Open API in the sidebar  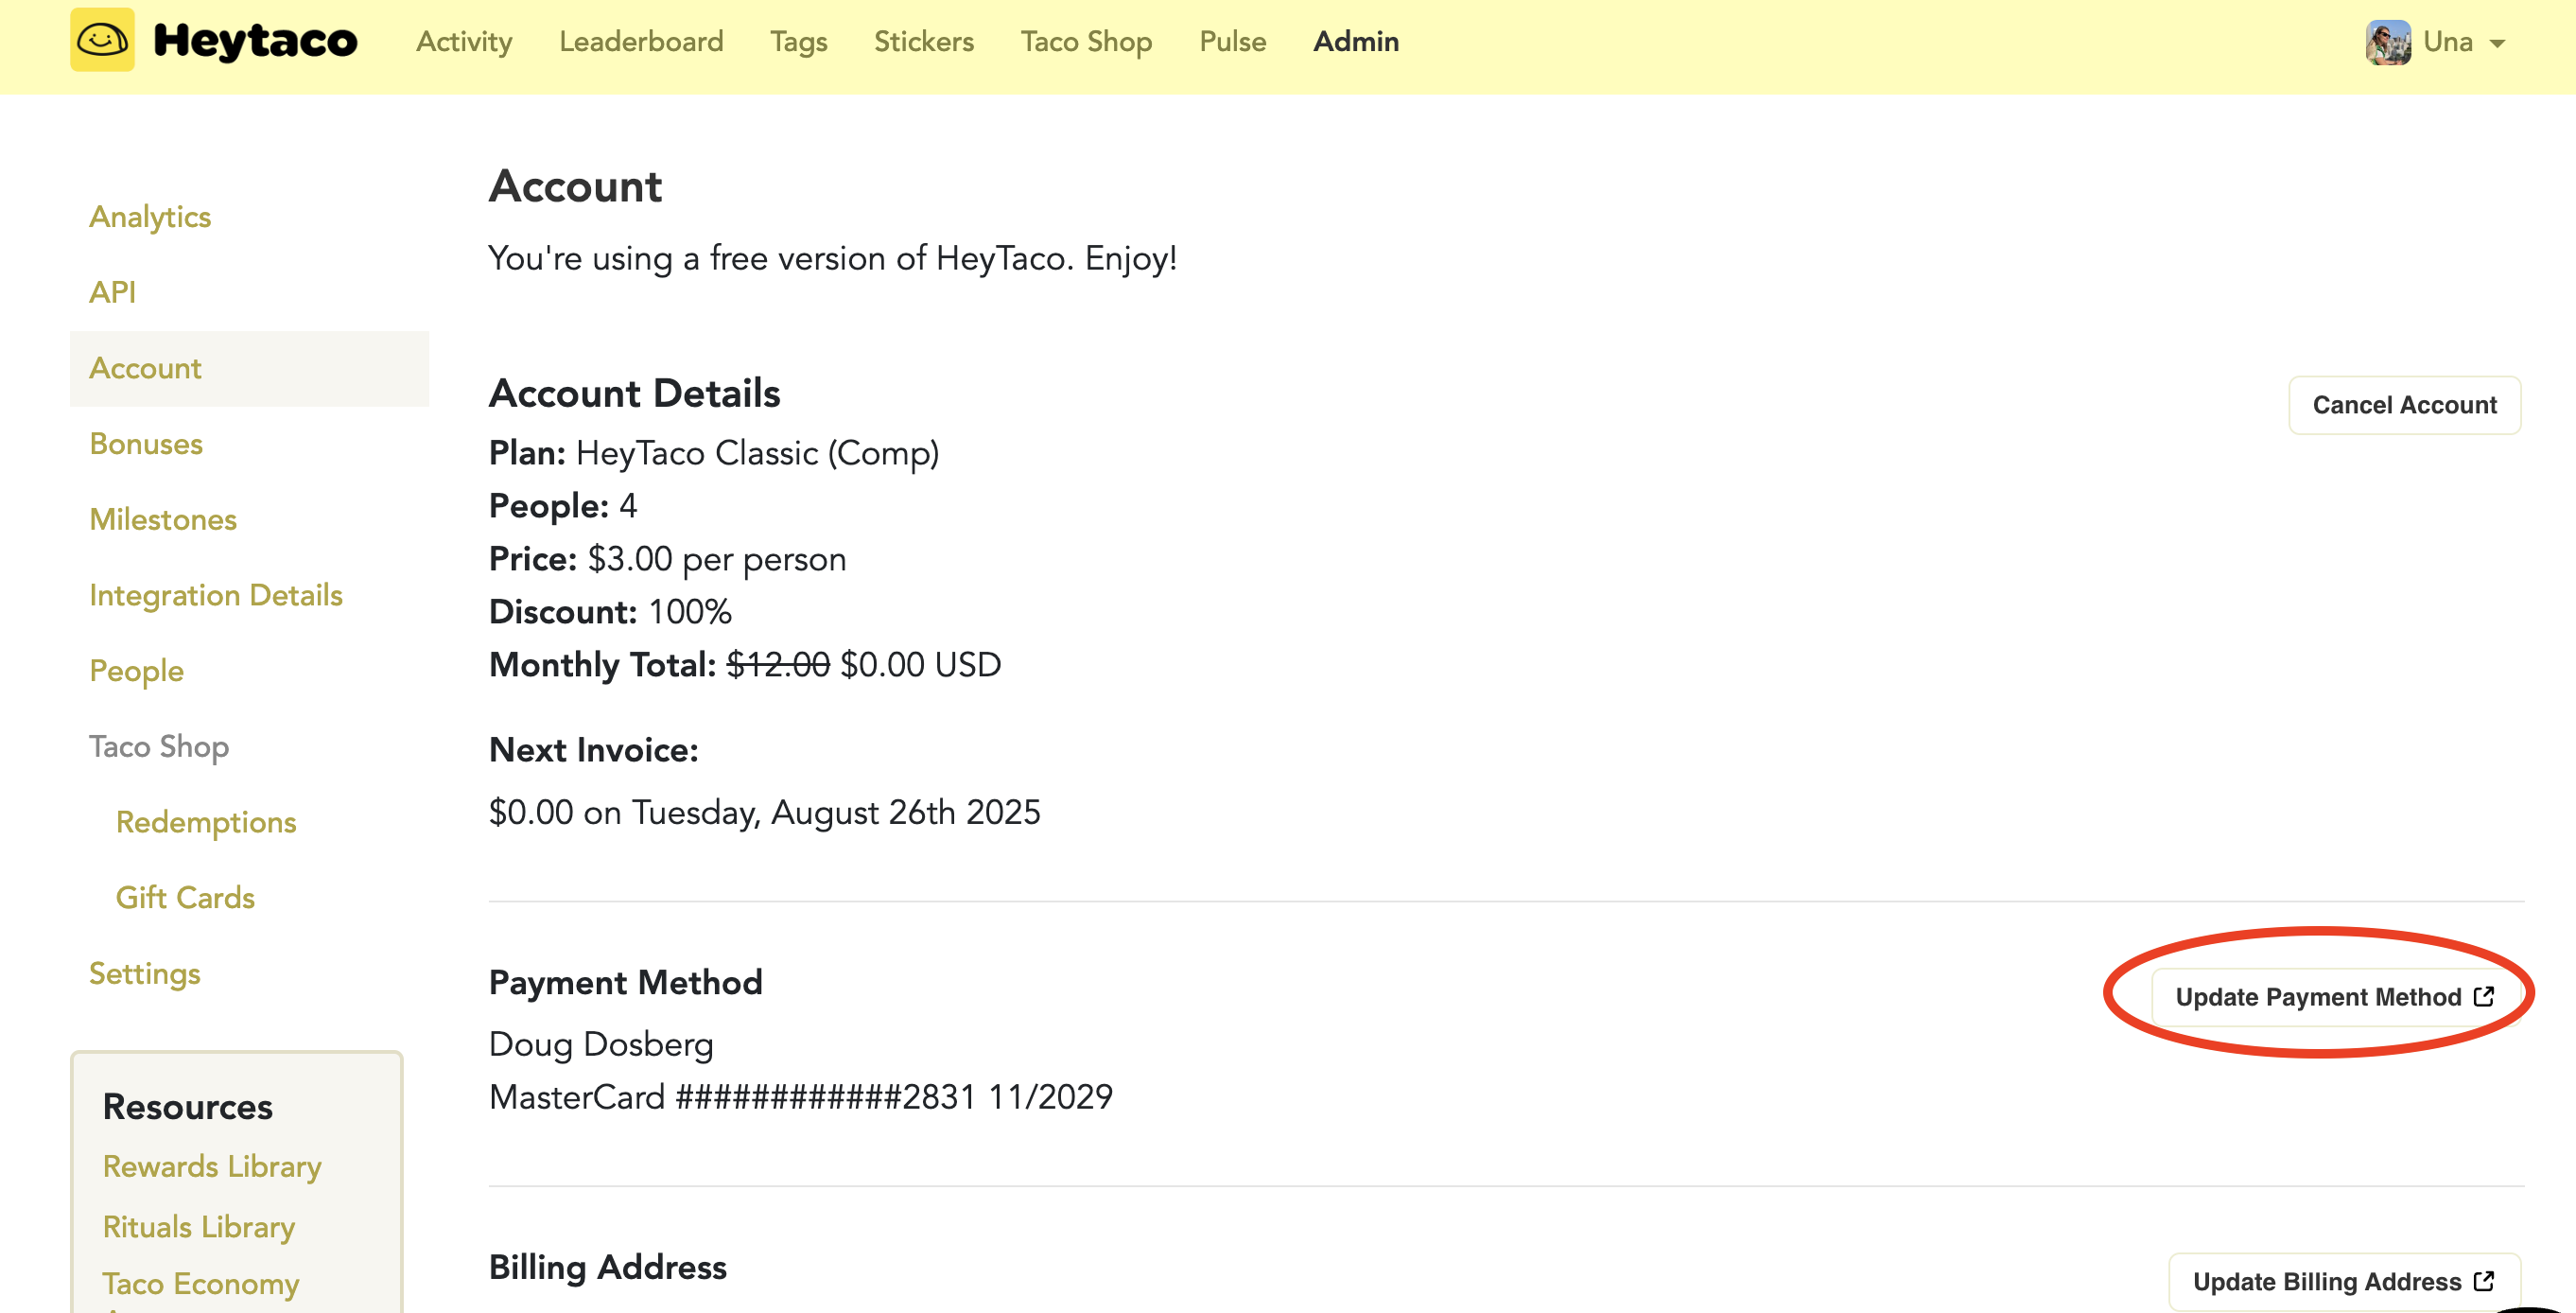112,292
